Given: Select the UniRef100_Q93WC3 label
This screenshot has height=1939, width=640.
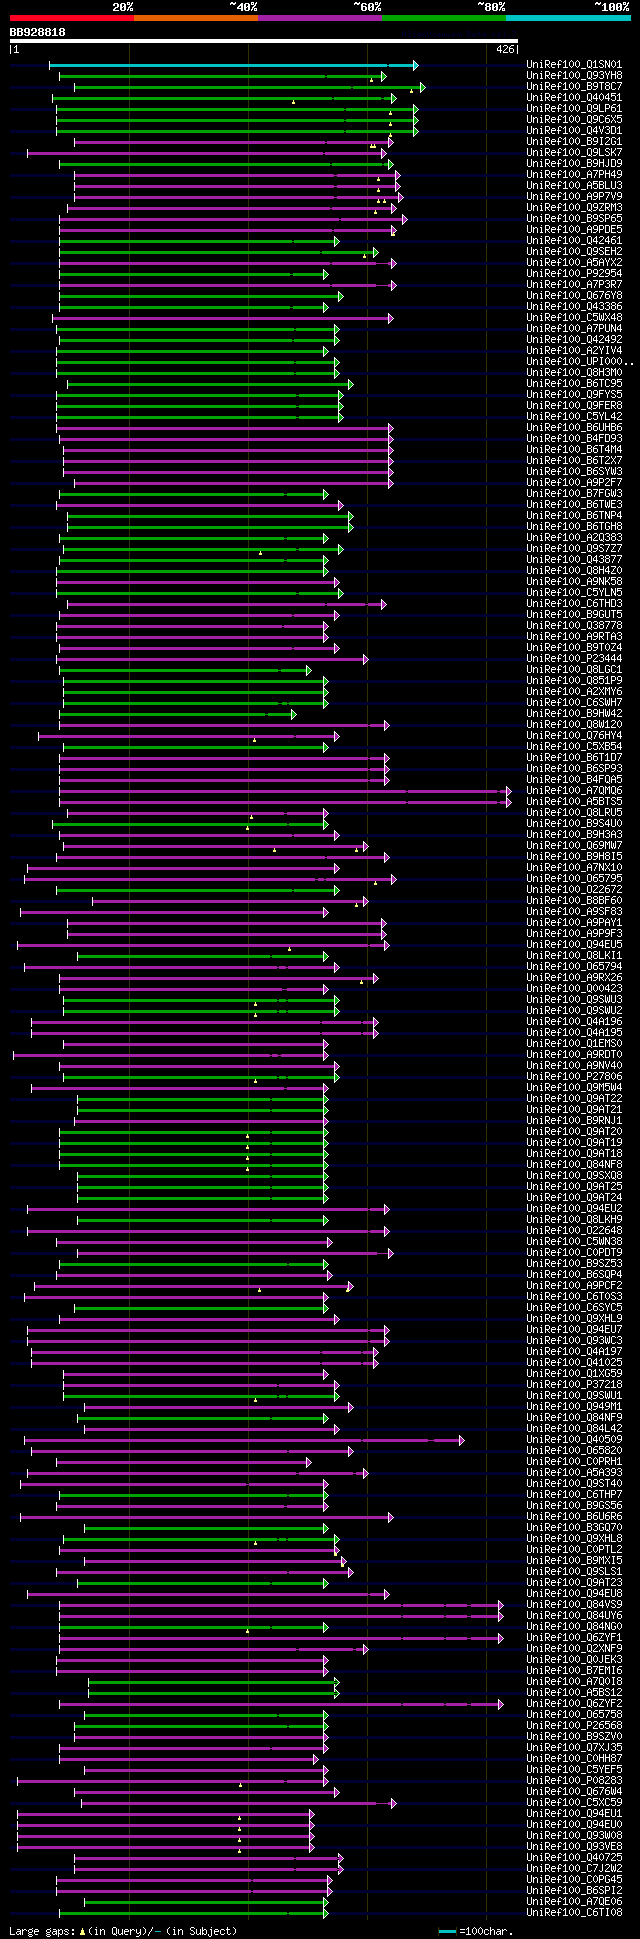Looking at the screenshot, I should pos(574,1341).
